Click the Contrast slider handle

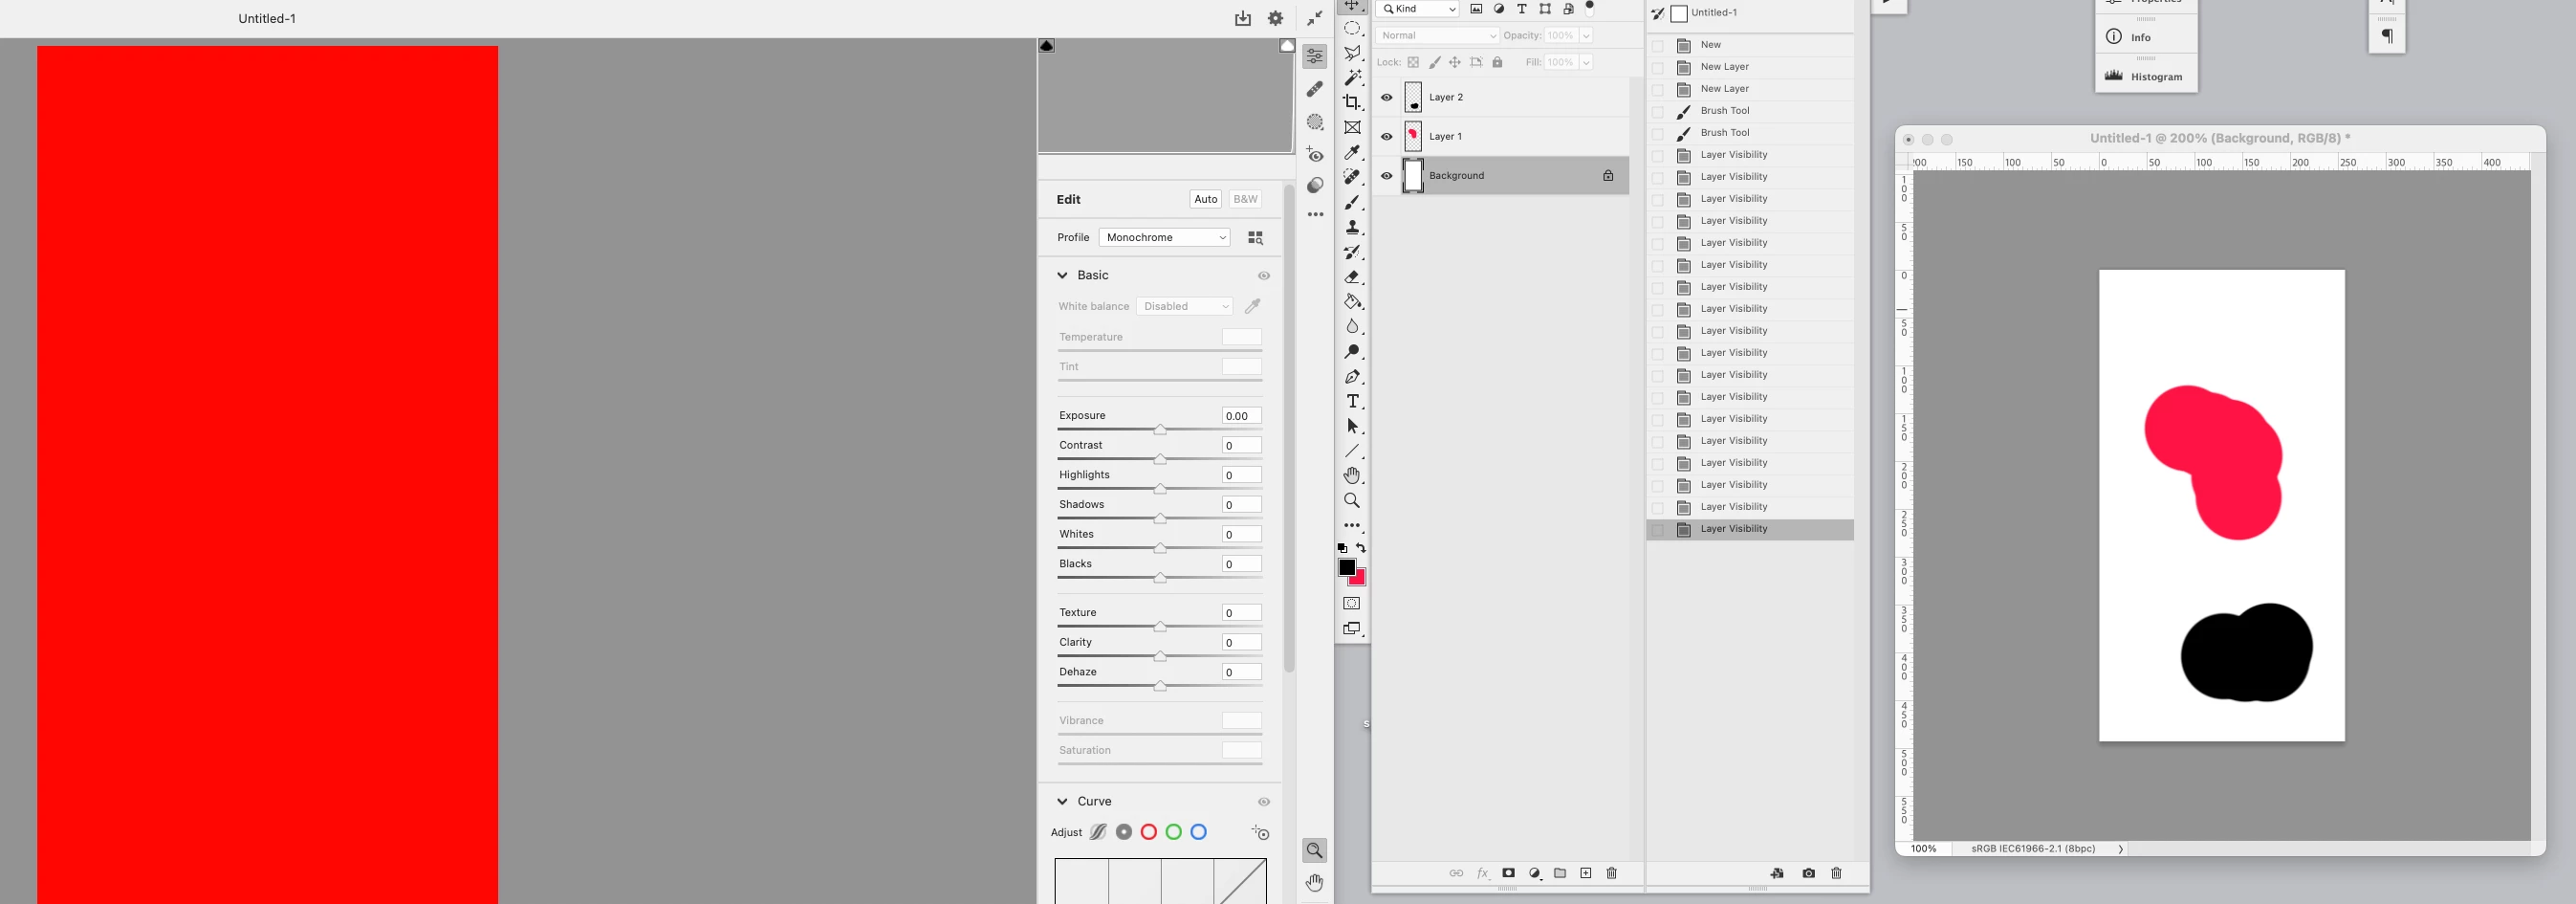(x=1160, y=460)
